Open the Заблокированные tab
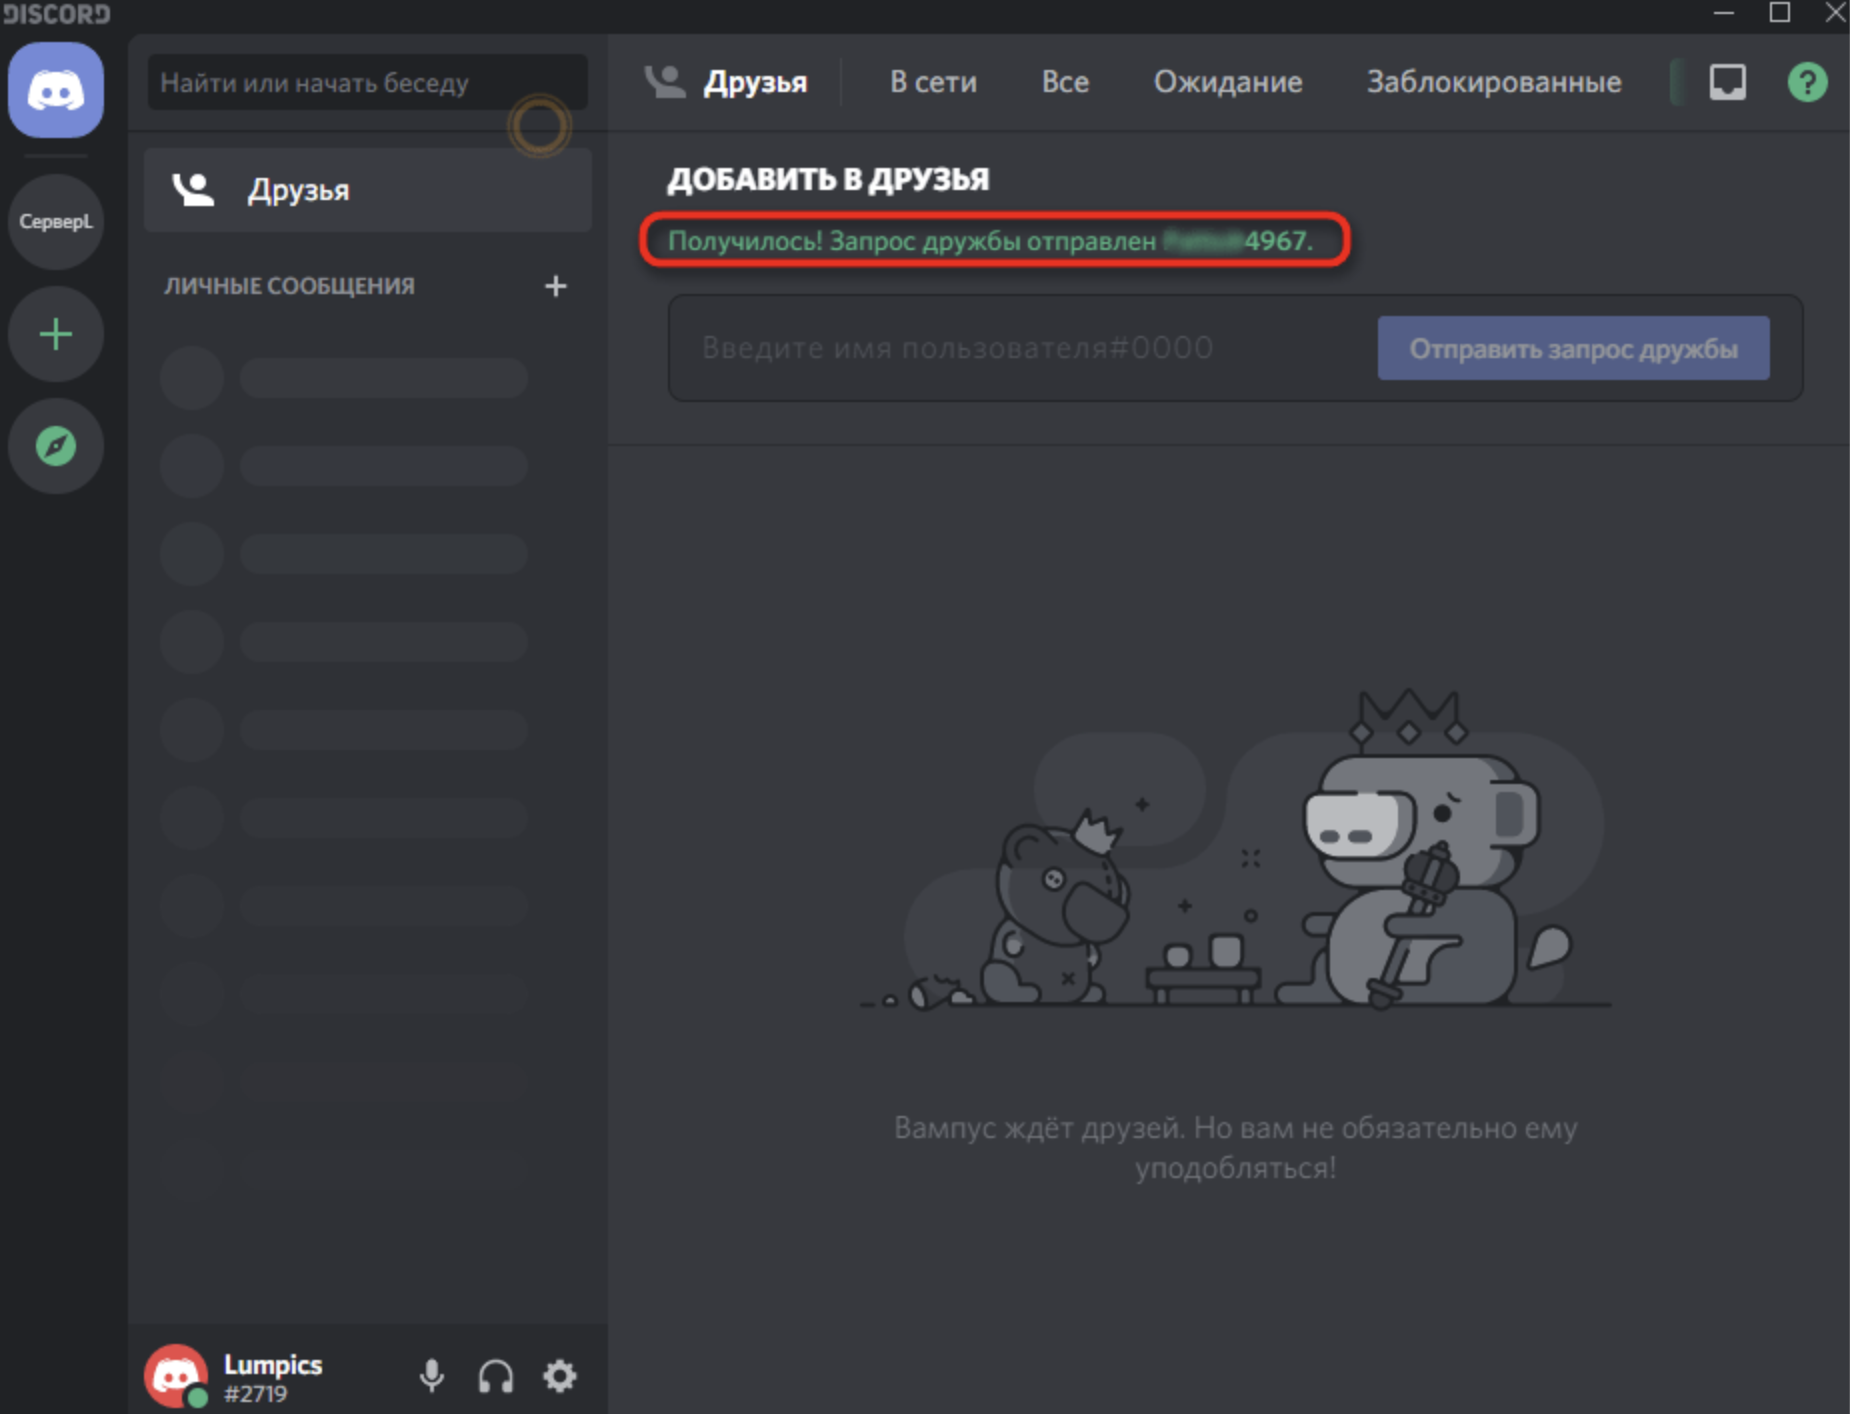 click(1494, 82)
